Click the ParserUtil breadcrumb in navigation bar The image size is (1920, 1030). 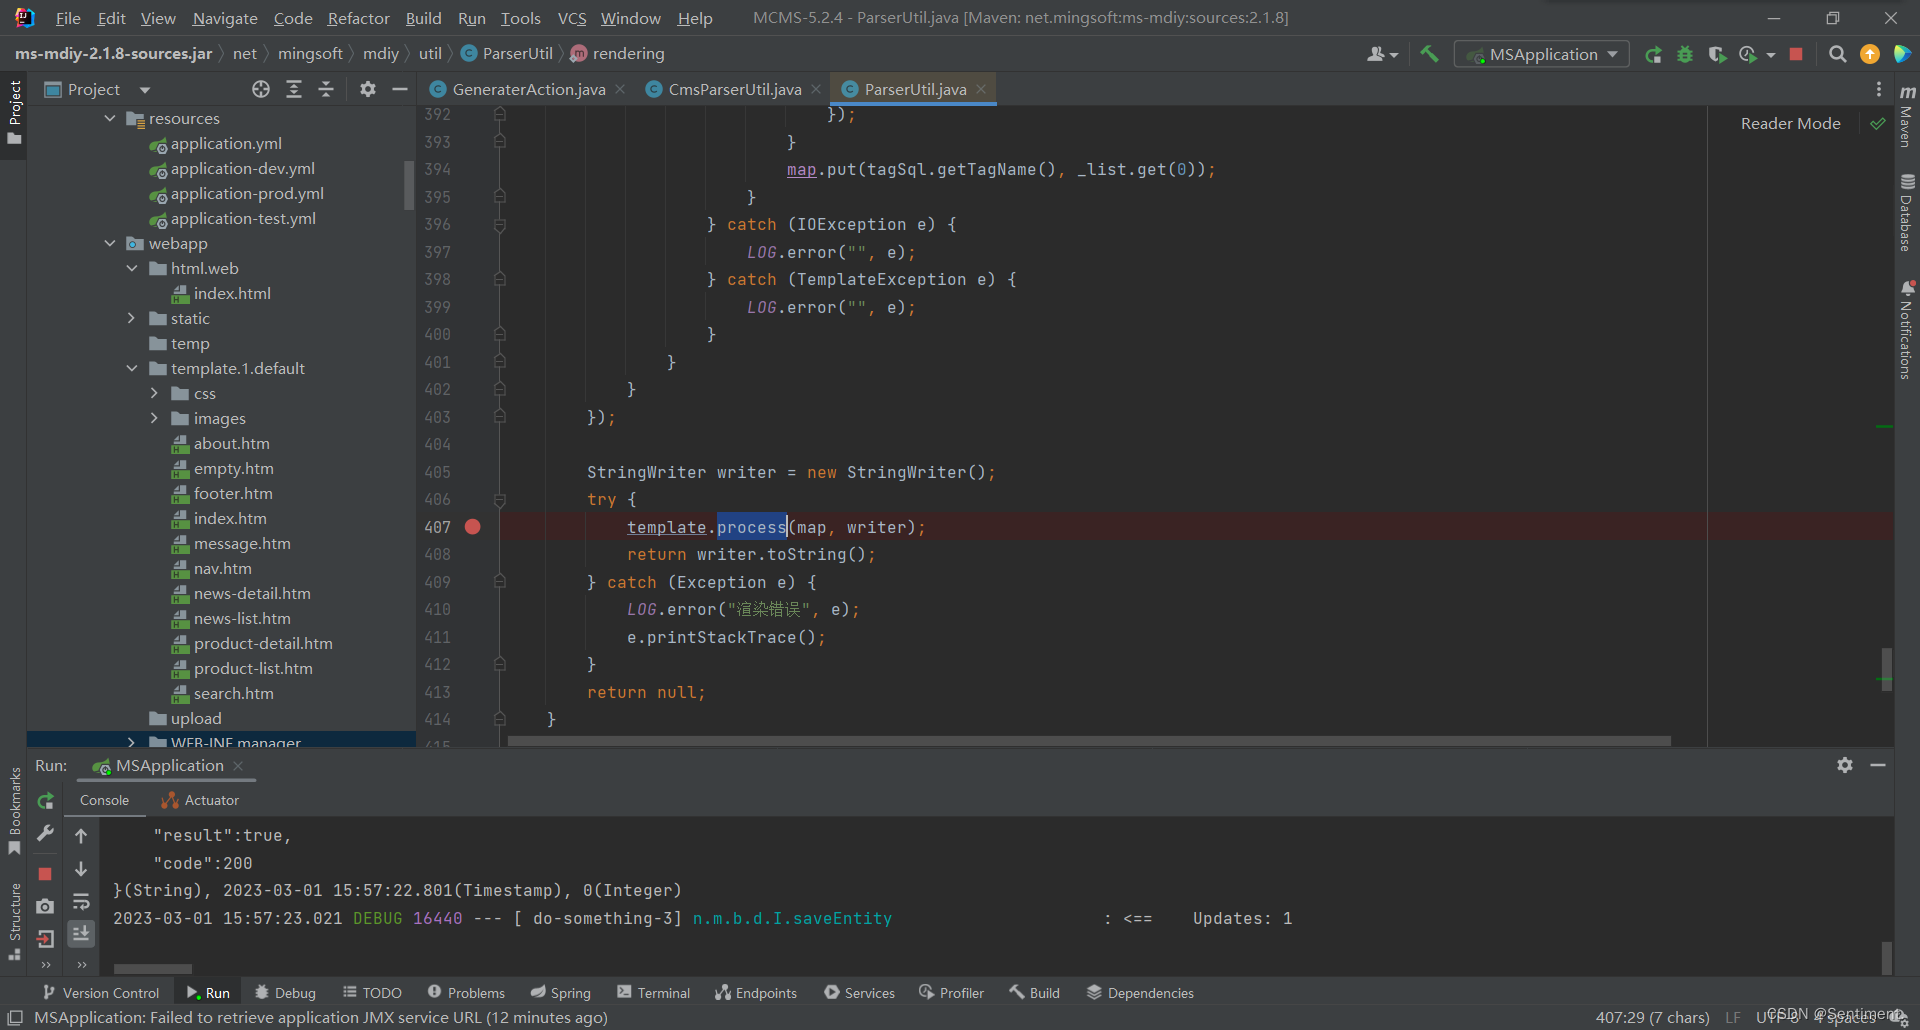pos(507,54)
